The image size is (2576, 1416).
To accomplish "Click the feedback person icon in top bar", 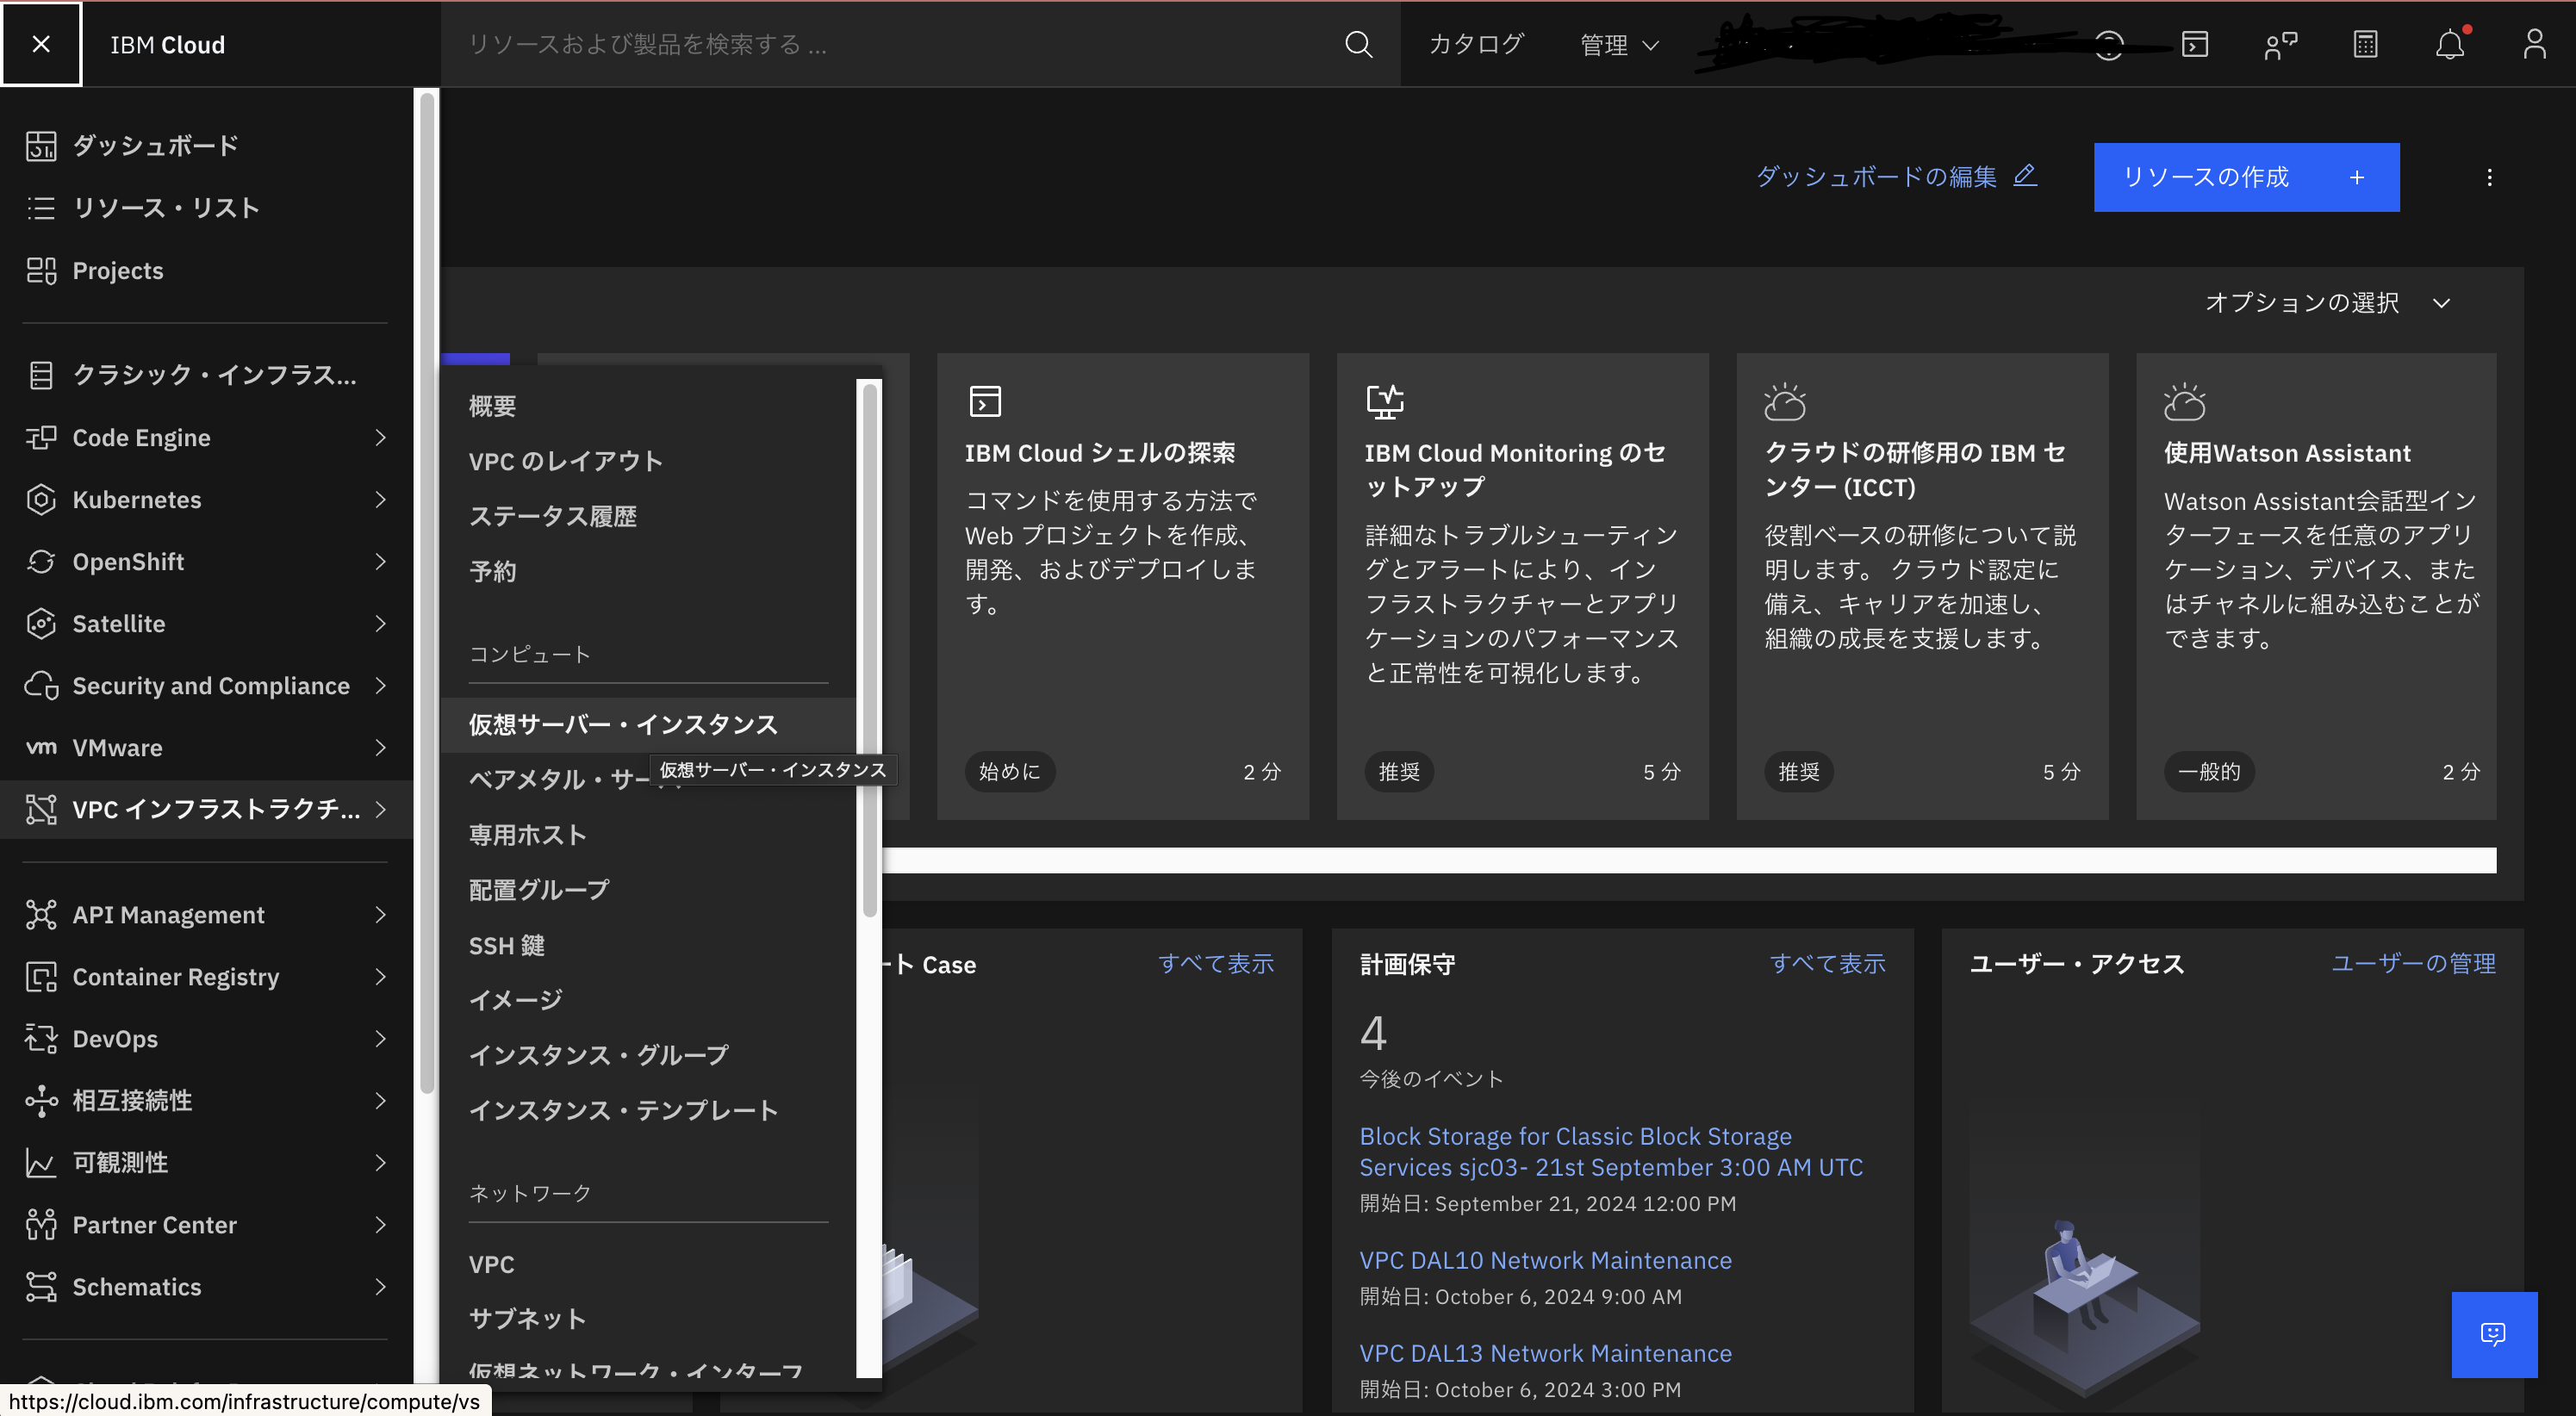I will (2280, 44).
